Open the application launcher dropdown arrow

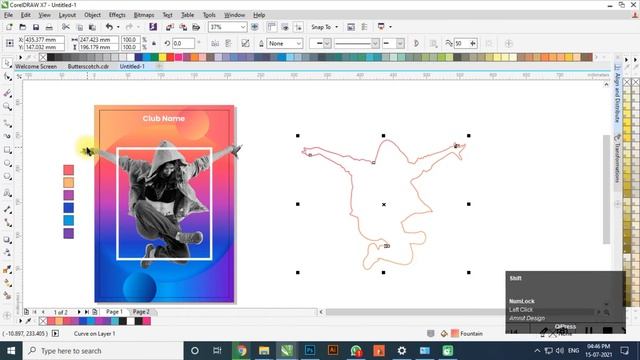[391, 27]
